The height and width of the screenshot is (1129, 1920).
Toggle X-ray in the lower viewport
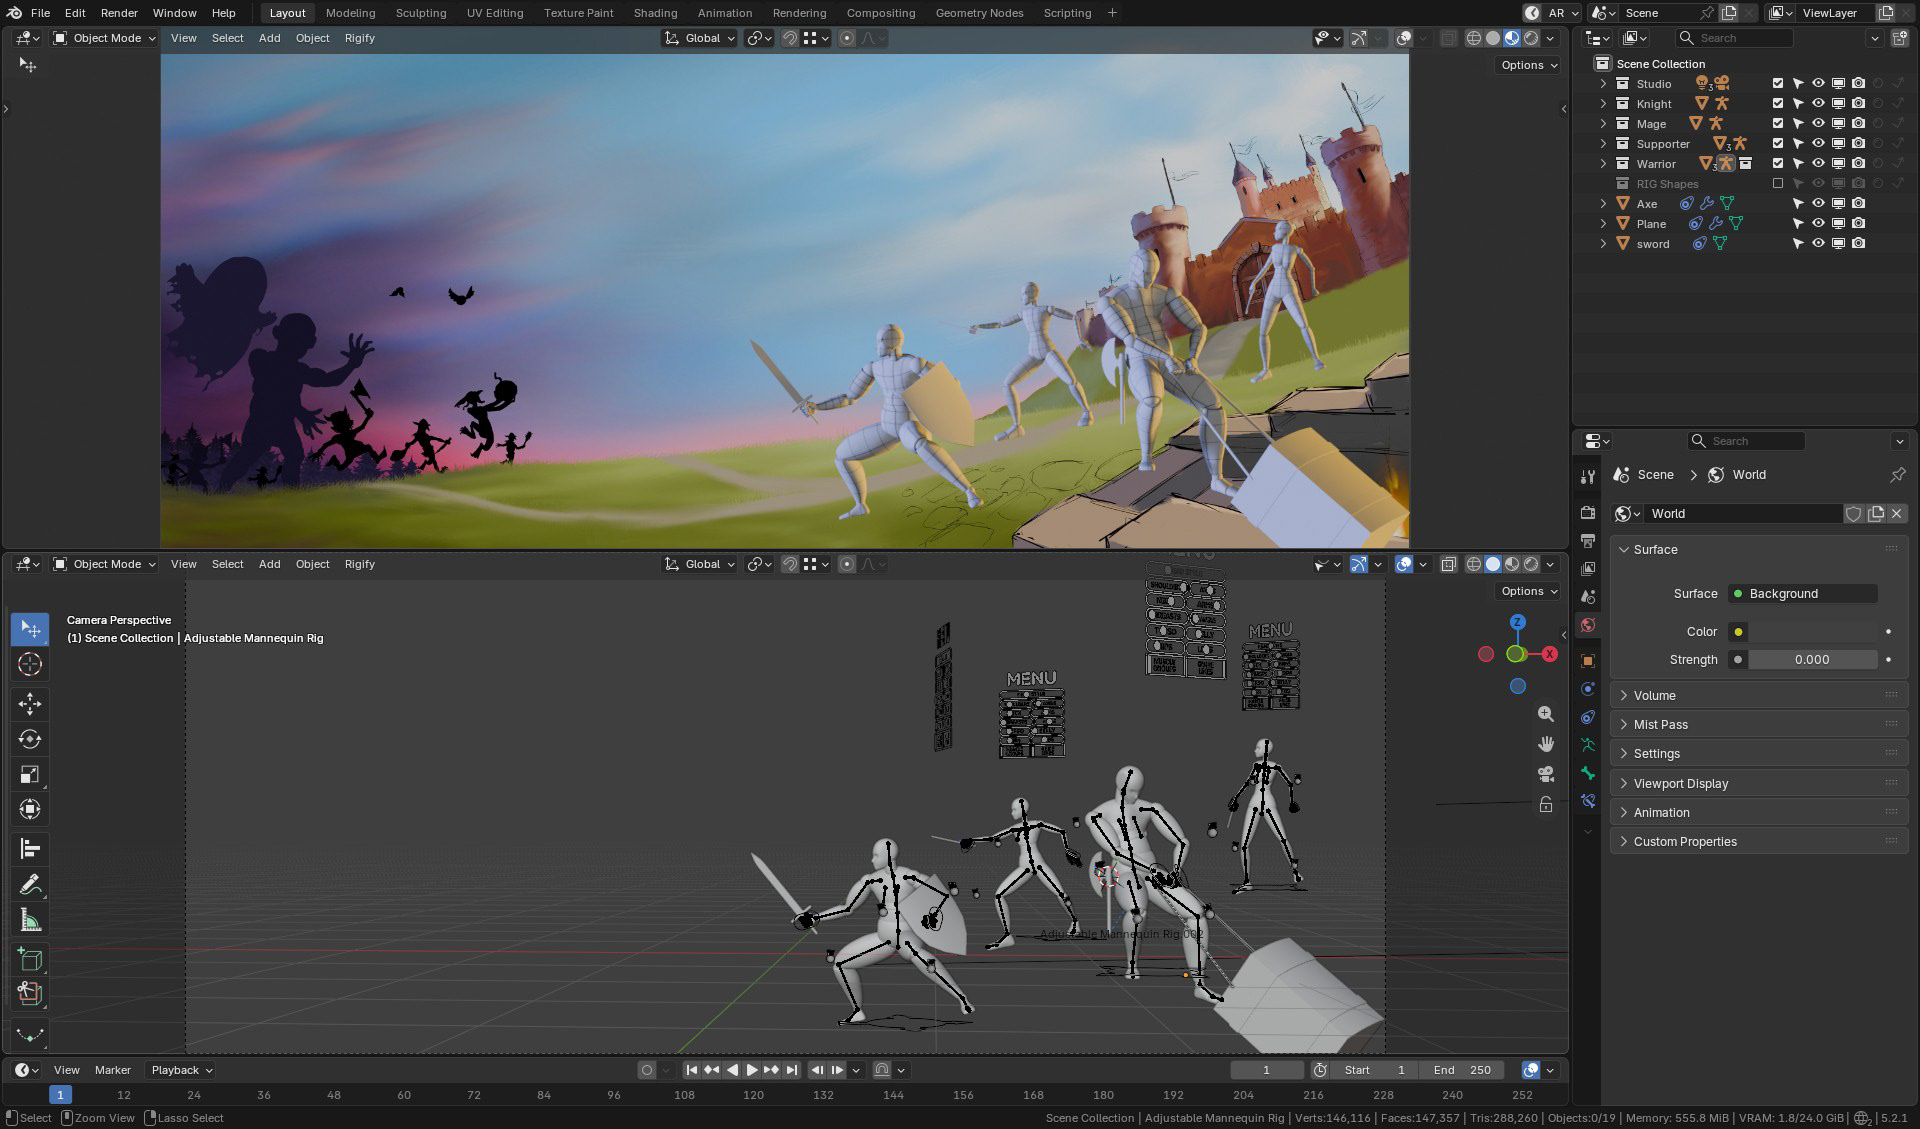pyautogui.click(x=1448, y=564)
